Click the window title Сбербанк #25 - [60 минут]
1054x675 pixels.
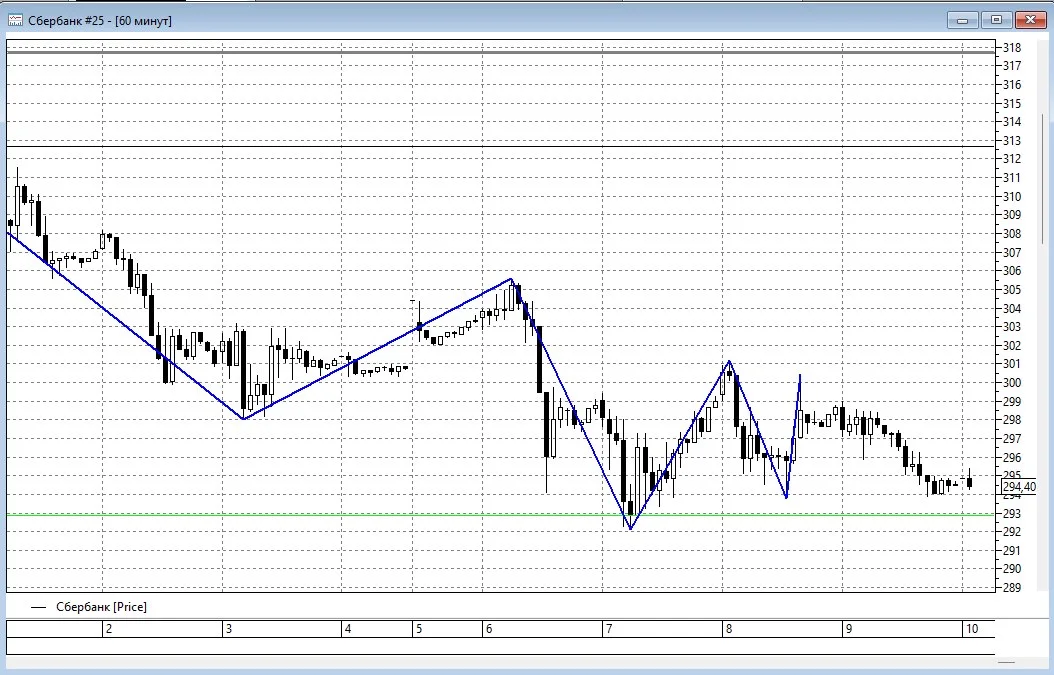tap(99, 21)
